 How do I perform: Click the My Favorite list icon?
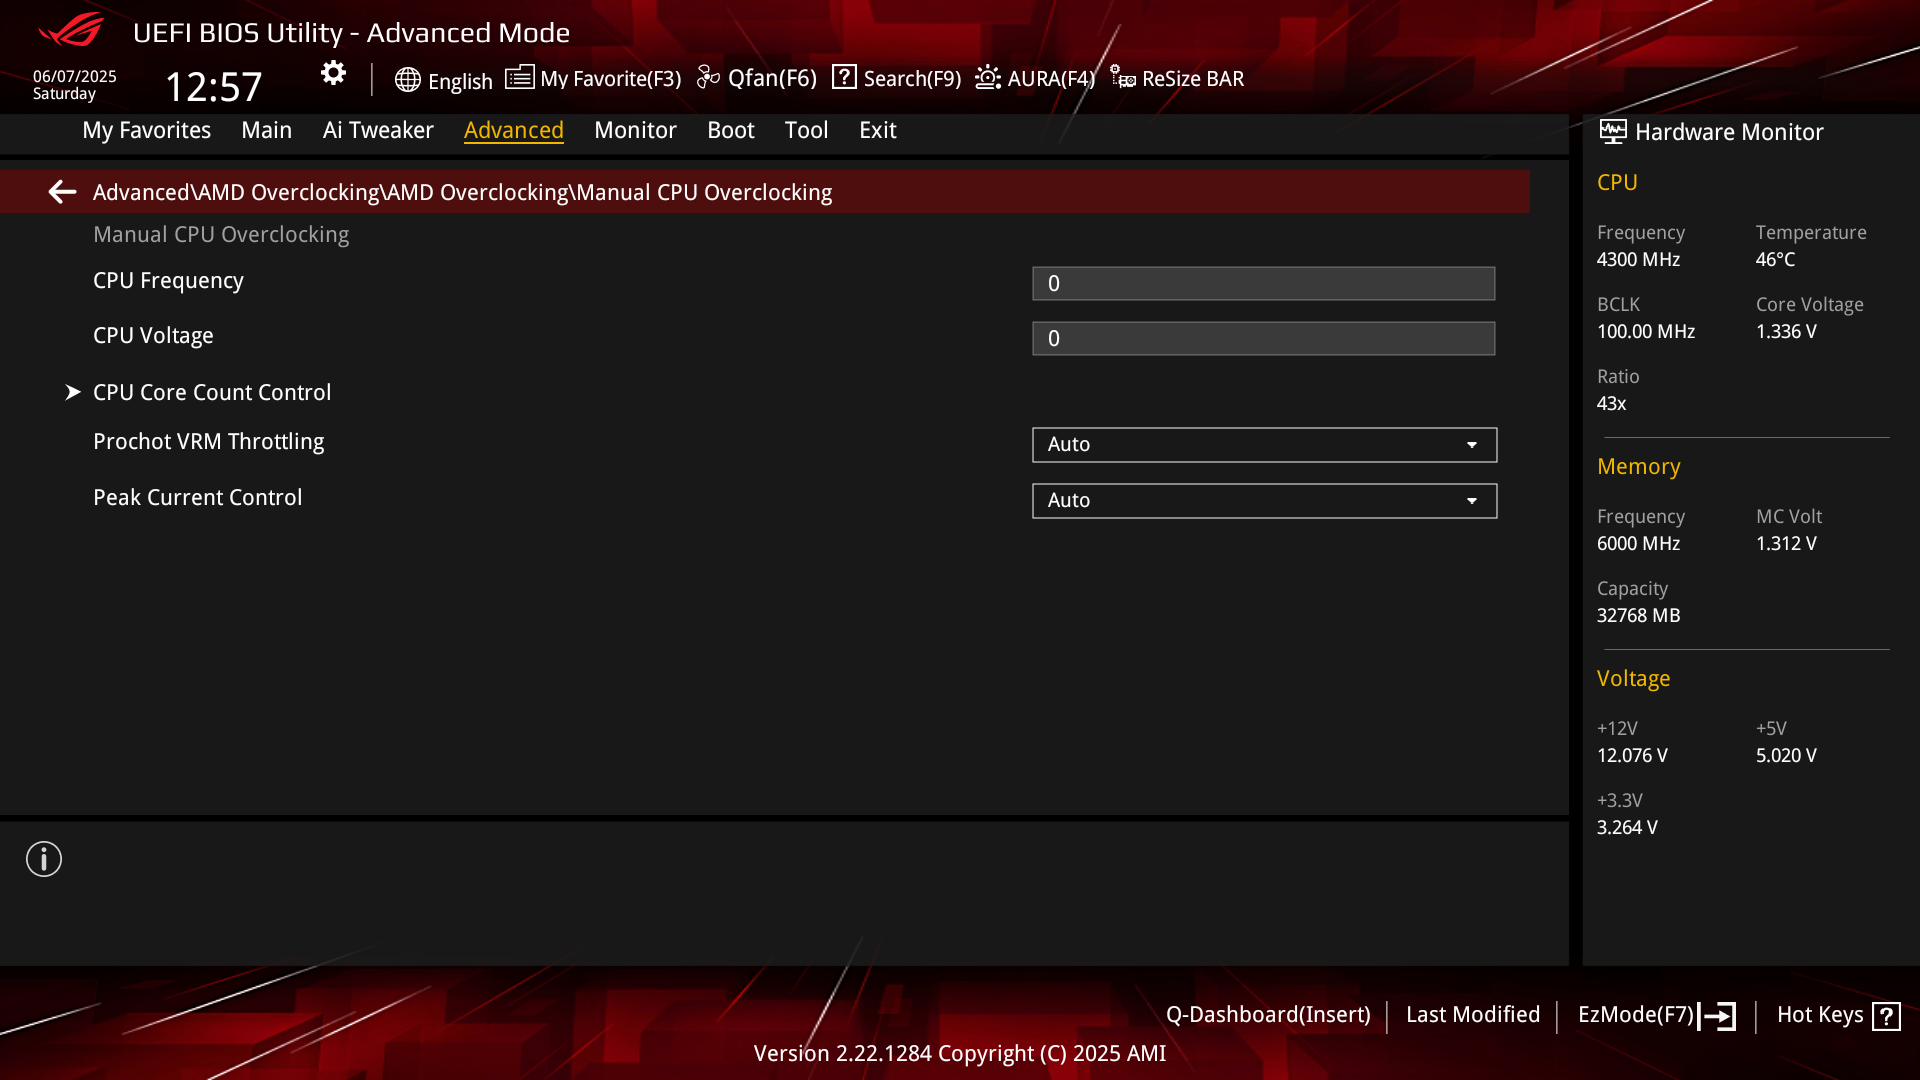tap(519, 78)
